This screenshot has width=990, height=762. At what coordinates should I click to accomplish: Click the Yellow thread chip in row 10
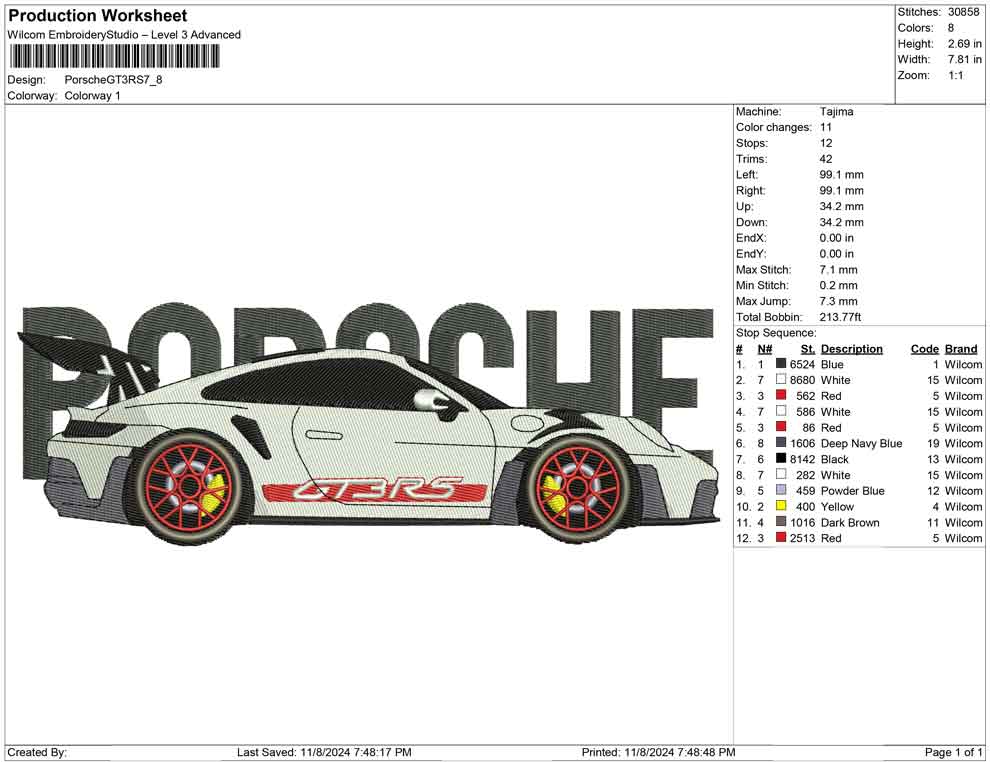point(780,507)
